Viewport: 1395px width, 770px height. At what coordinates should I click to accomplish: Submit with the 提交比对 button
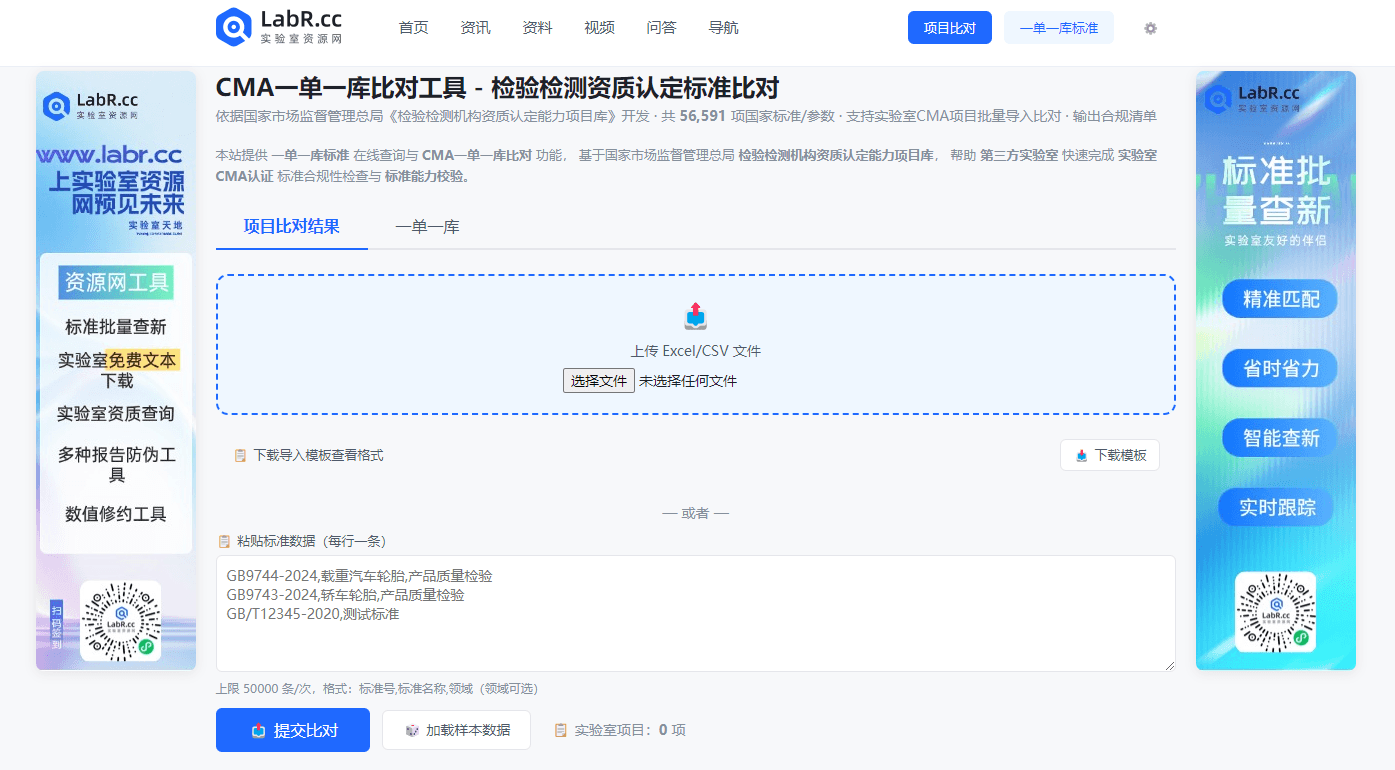click(293, 730)
